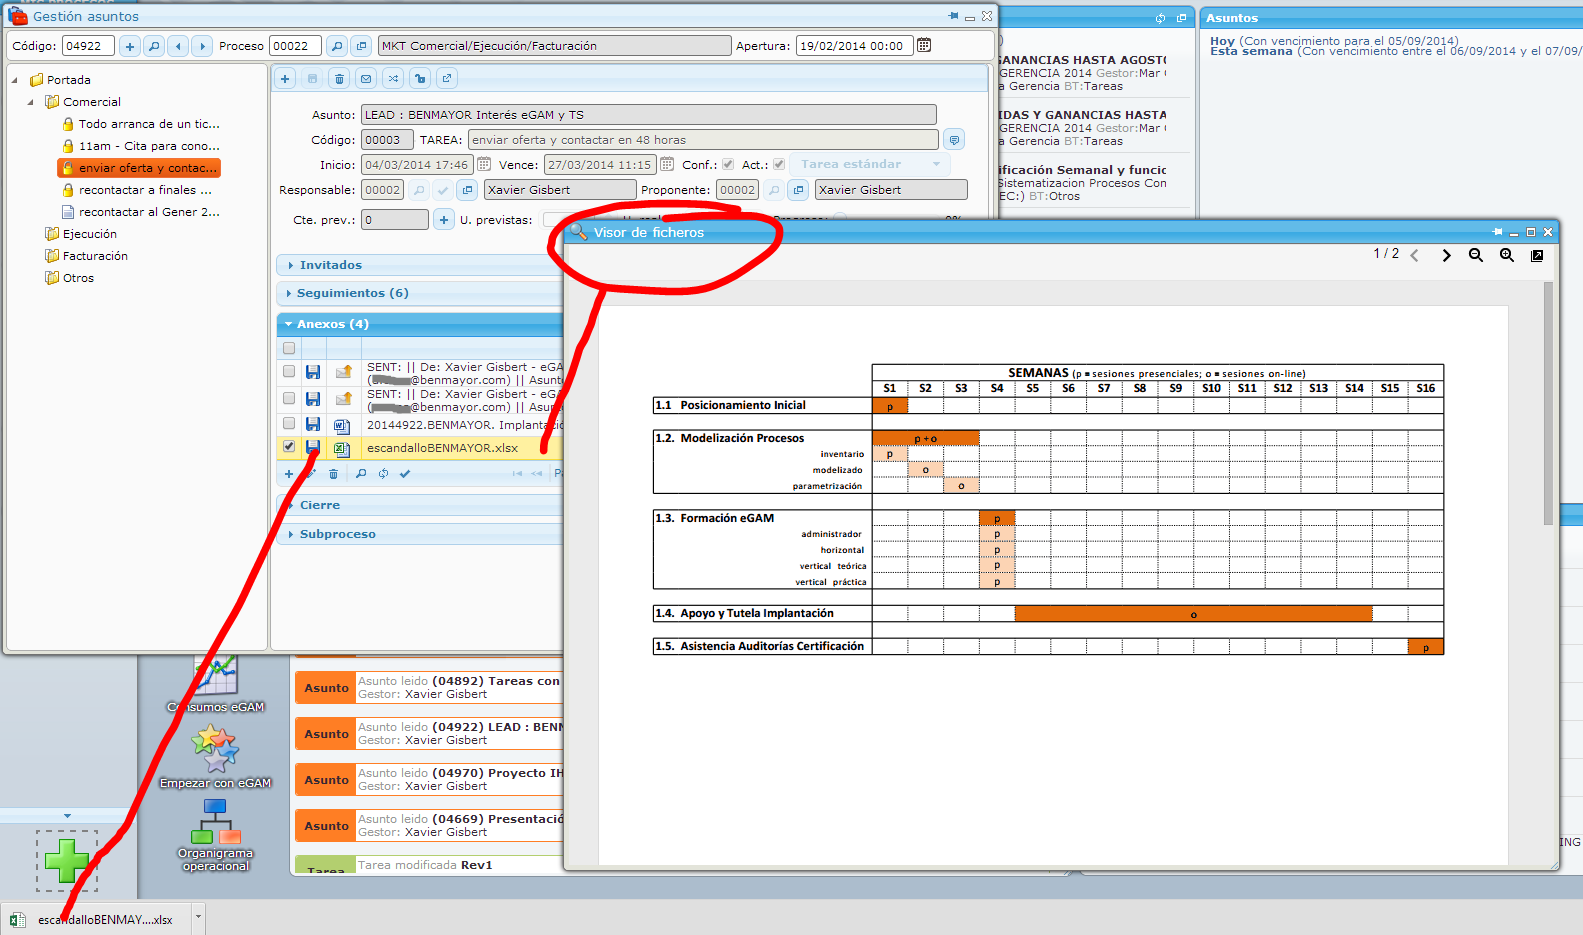Search attachments with the Anexos magnifier
The image size is (1583, 935).
coord(361,474)
